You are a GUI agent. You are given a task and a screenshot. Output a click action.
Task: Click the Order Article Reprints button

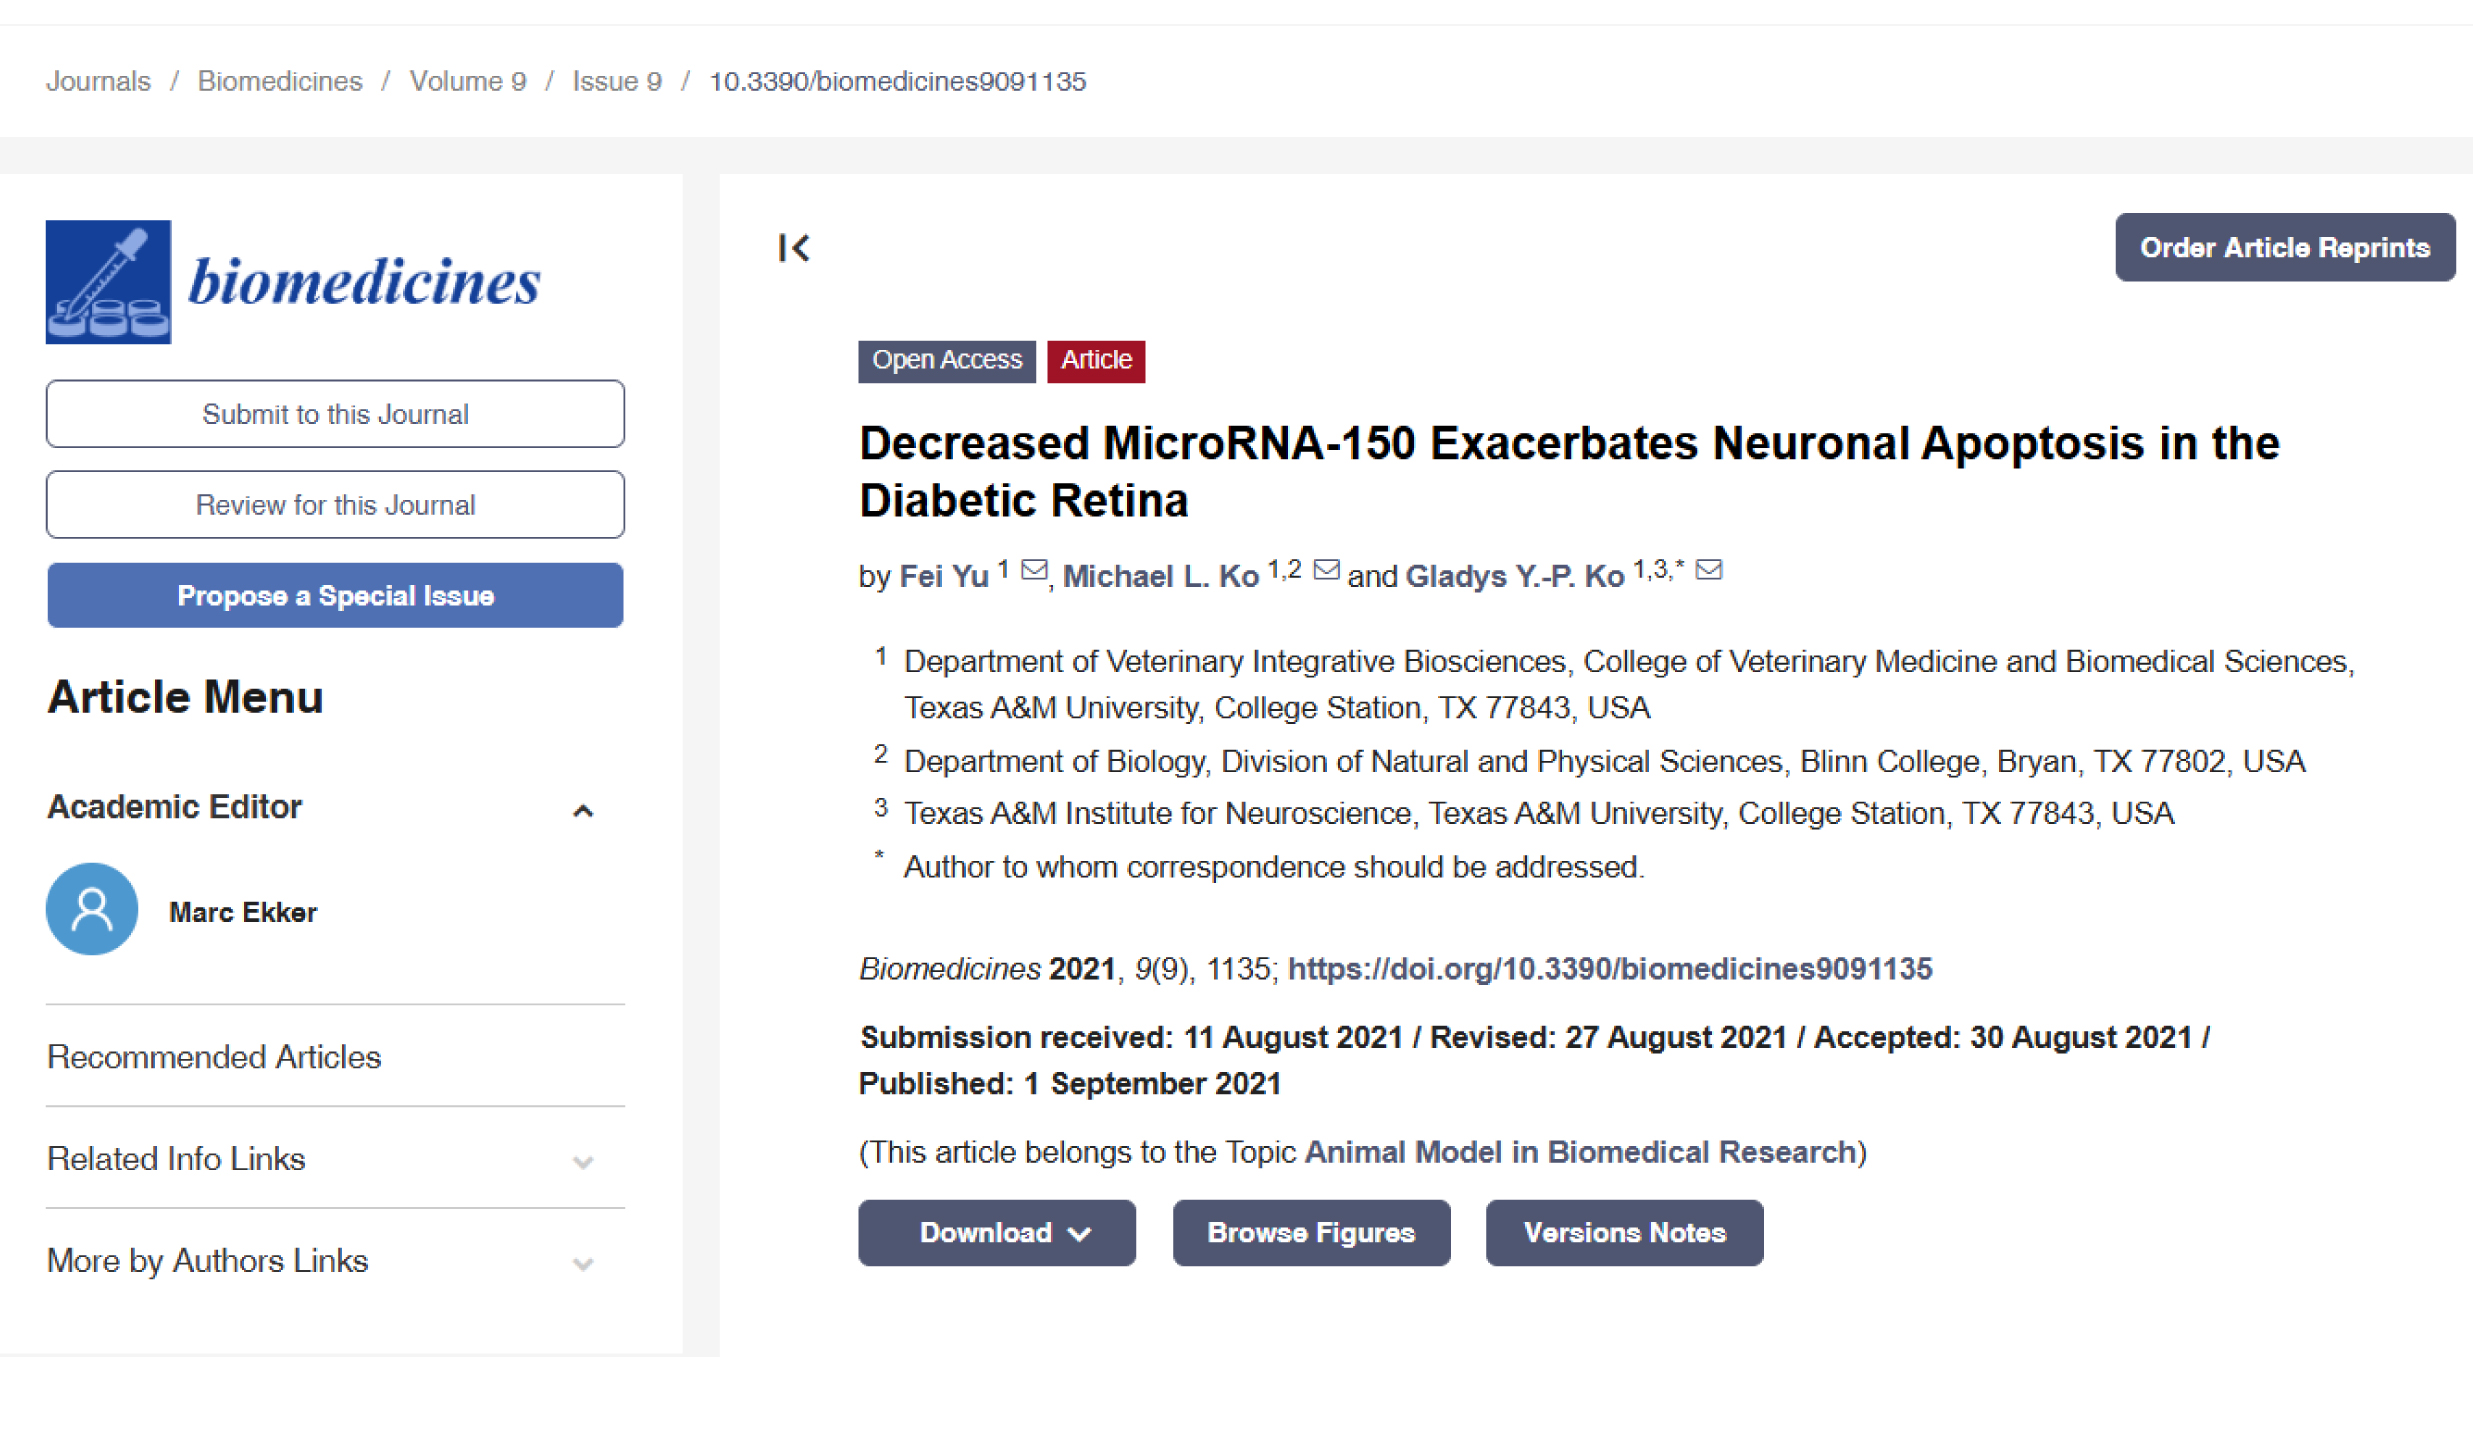coord(2284,248)
